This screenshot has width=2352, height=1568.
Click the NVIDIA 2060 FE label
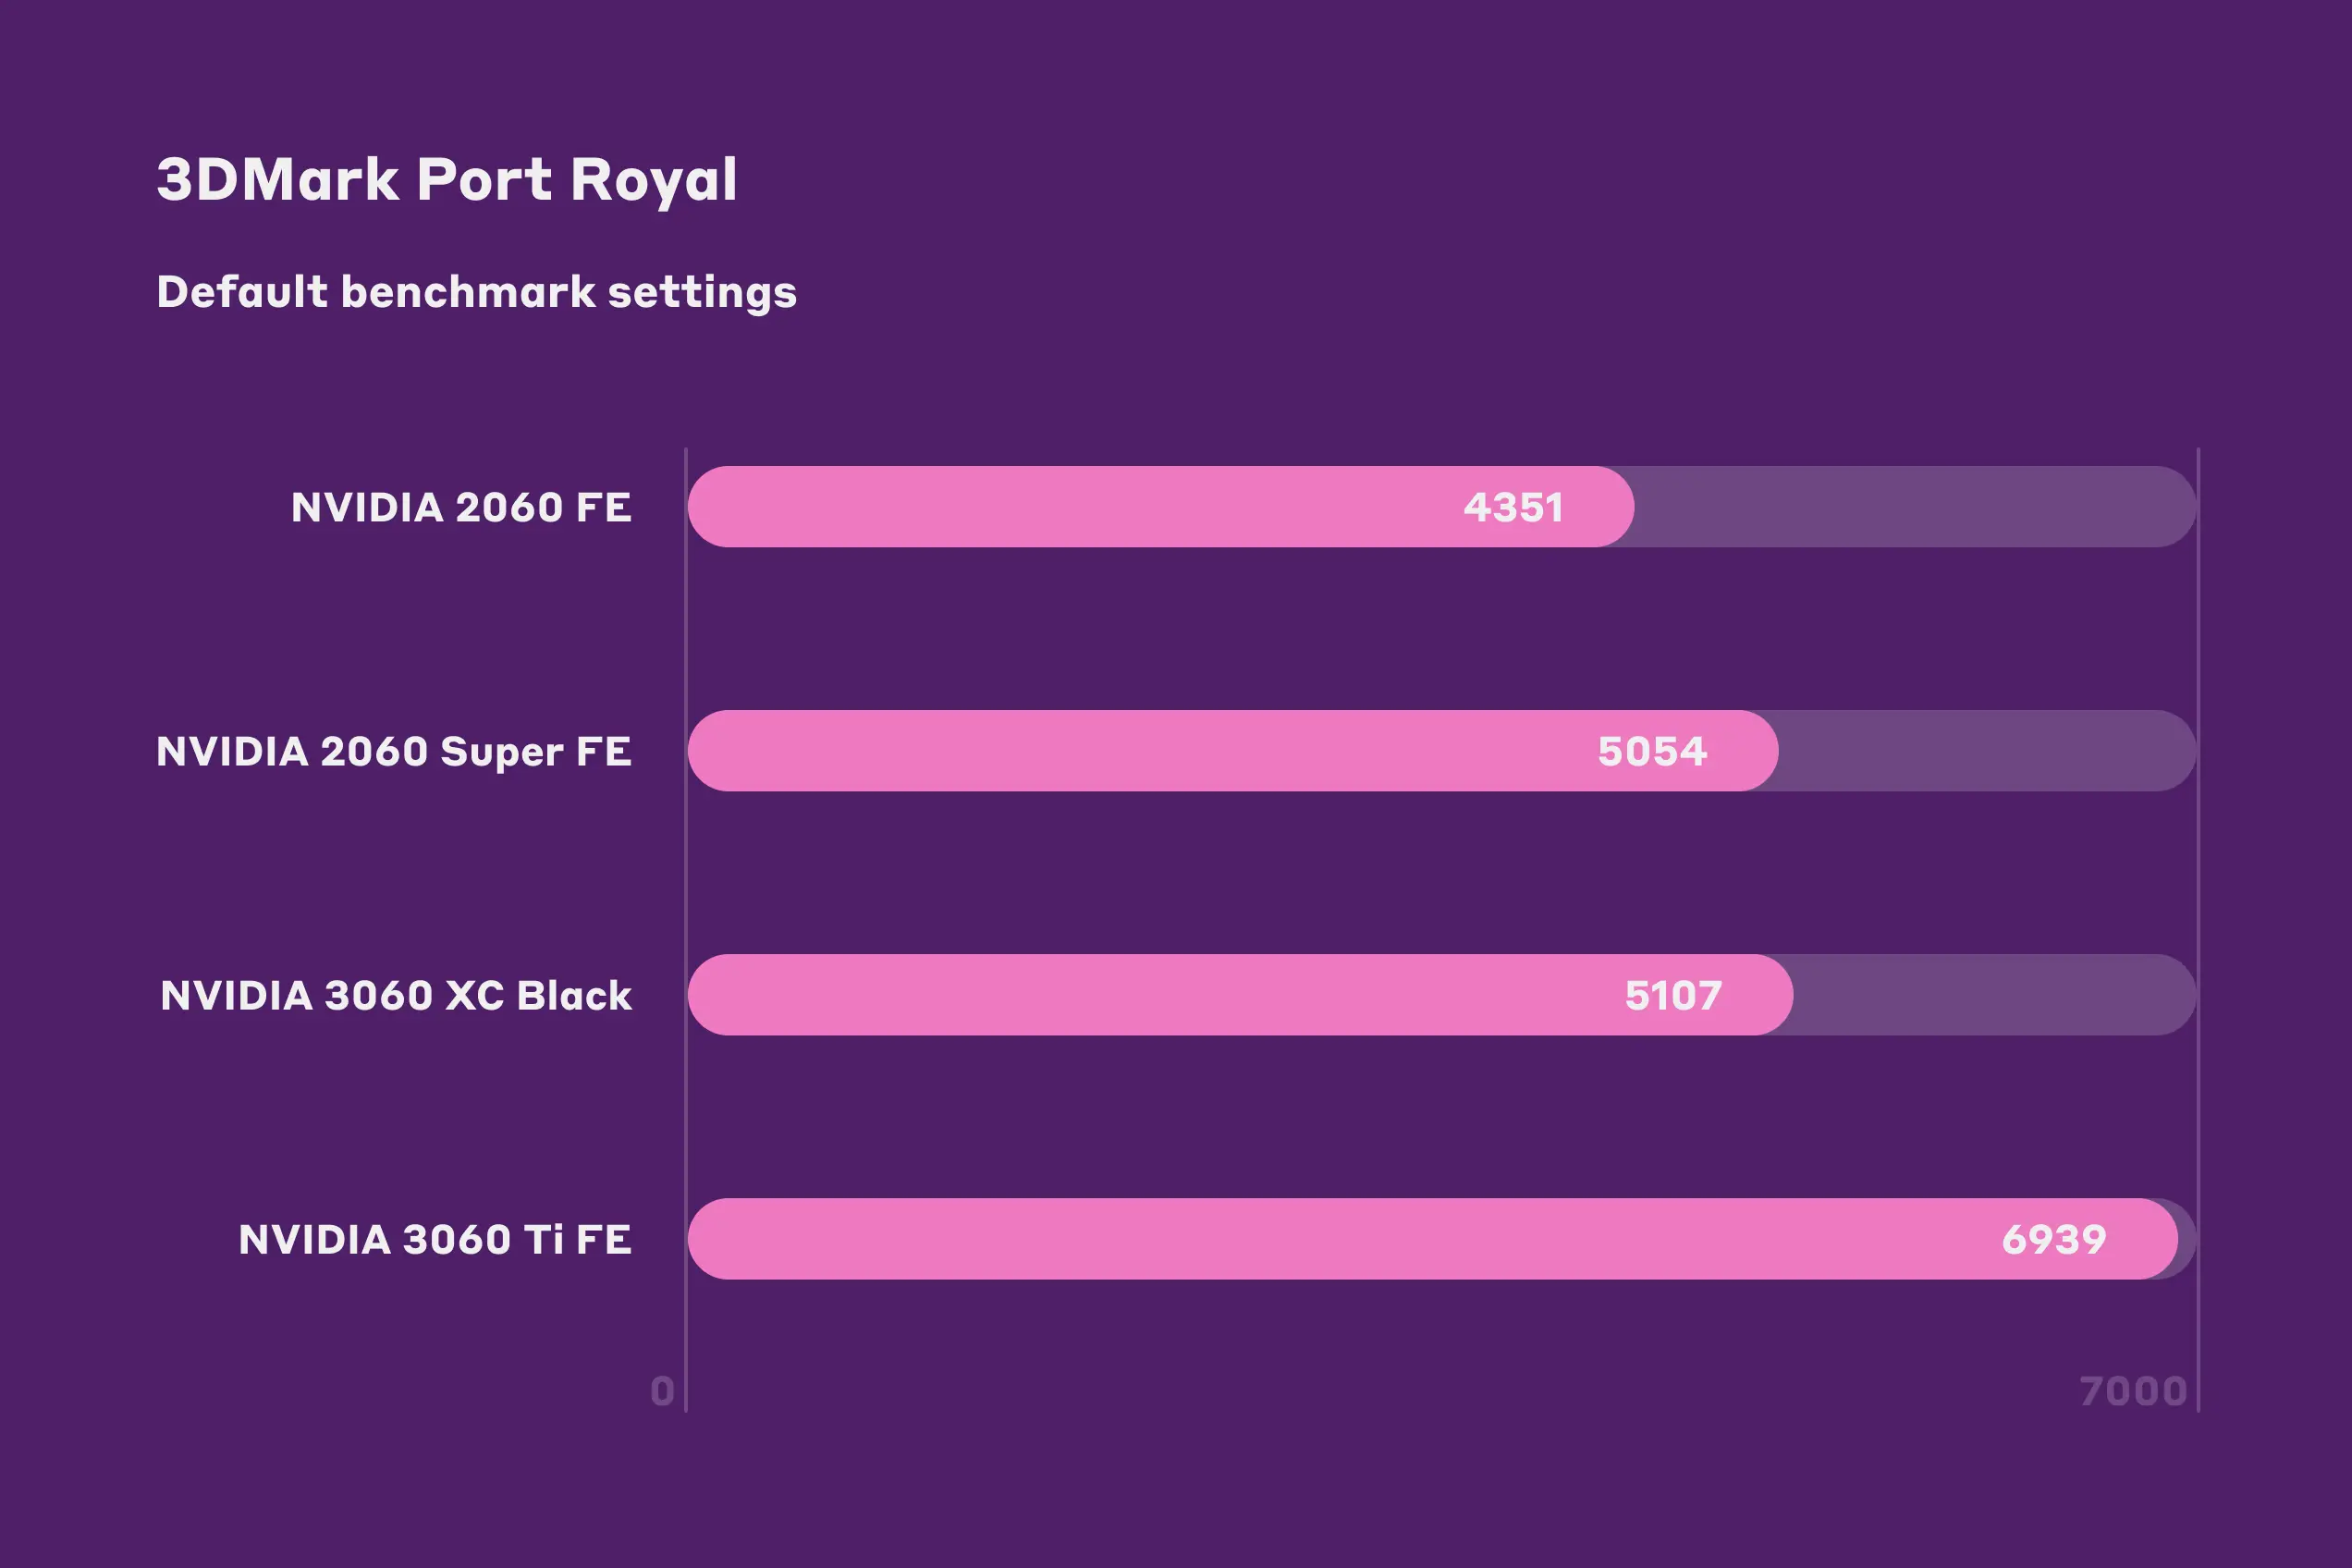(x=461, y=507)
